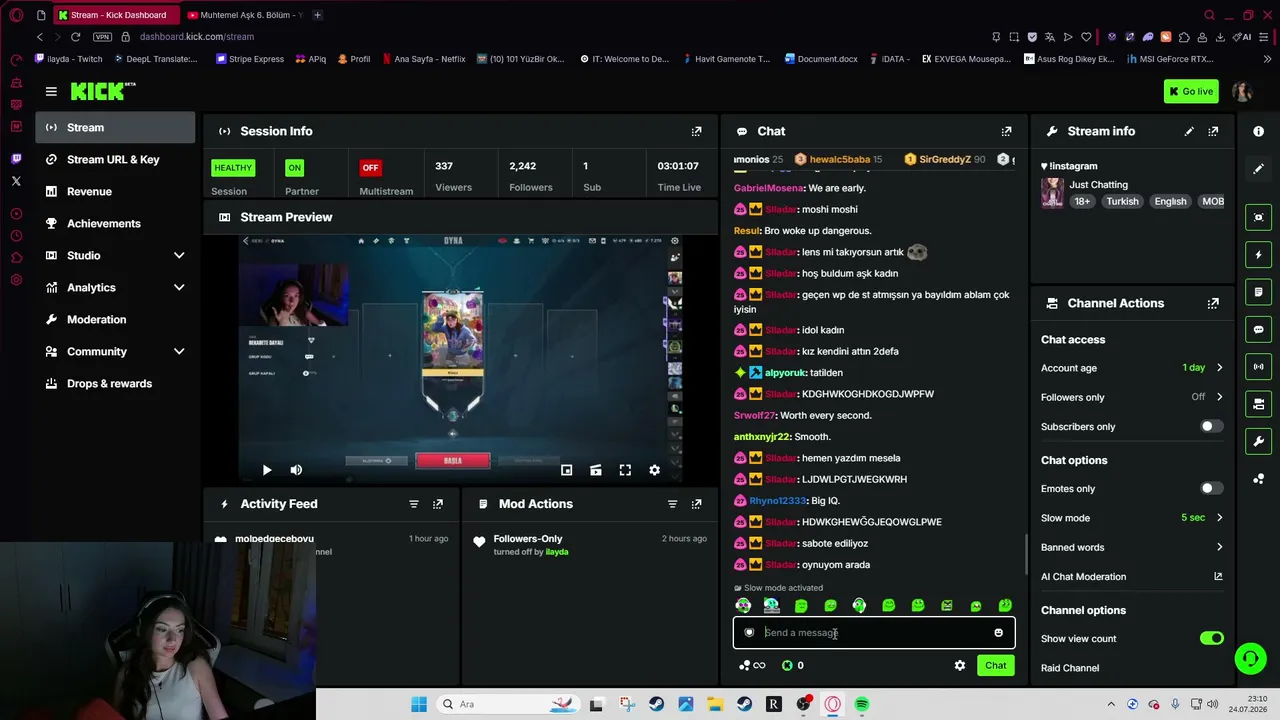Open AI Chat Moderation external link
This screenshot has height=720, width=1280.
click(x=1218, y=577)
